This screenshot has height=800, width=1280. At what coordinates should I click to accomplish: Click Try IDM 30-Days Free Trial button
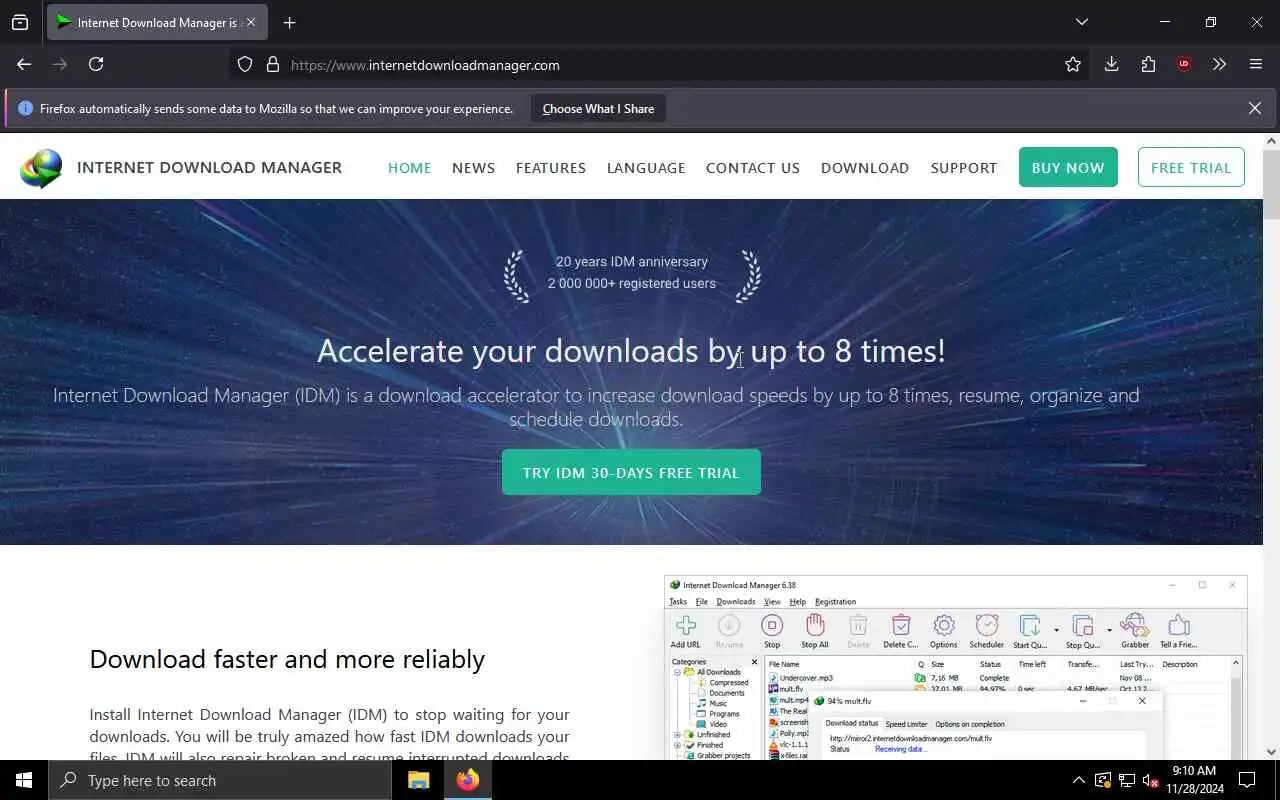631,472
